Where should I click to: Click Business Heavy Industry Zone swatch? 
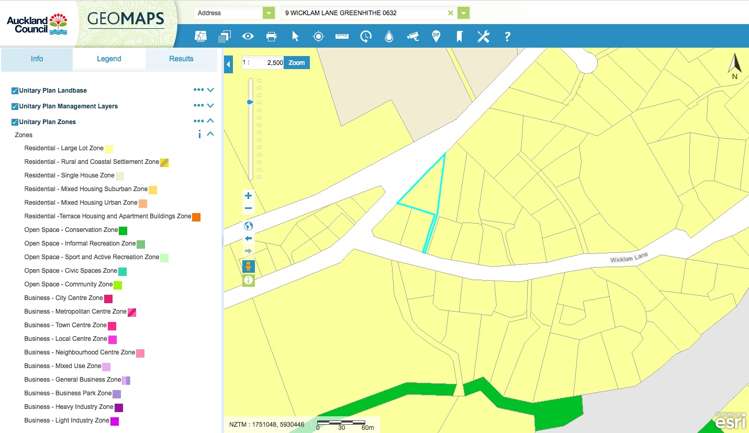[119, 408]
